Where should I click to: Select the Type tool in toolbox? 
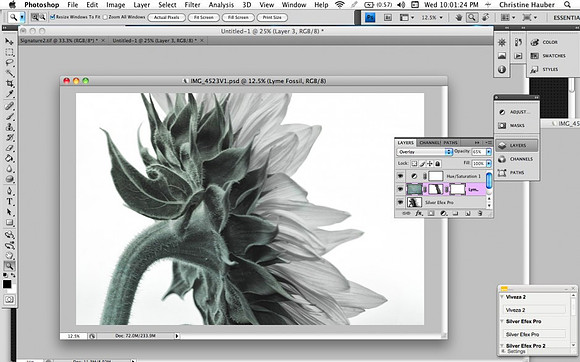pos(9,202)
